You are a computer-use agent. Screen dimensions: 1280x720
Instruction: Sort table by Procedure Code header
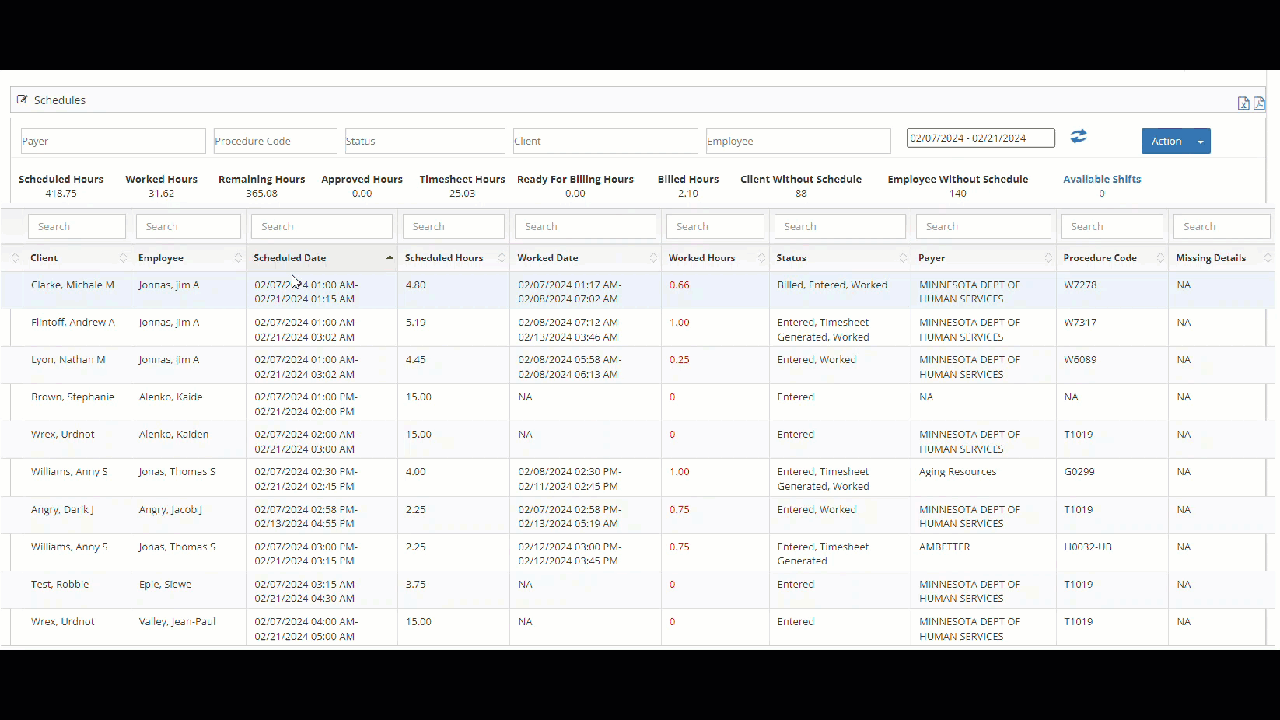click(x=1099, y=258)
